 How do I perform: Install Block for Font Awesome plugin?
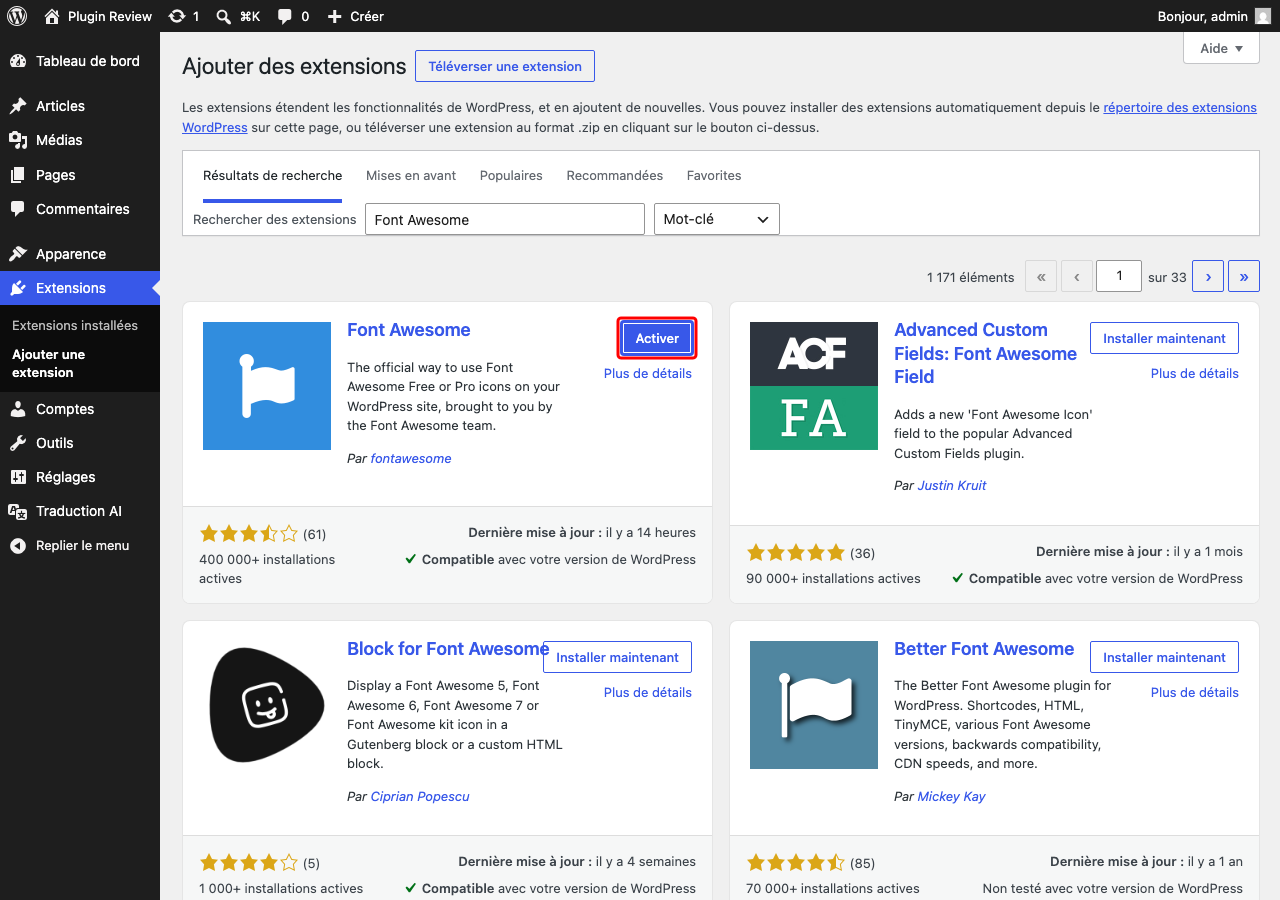[617, 658]
